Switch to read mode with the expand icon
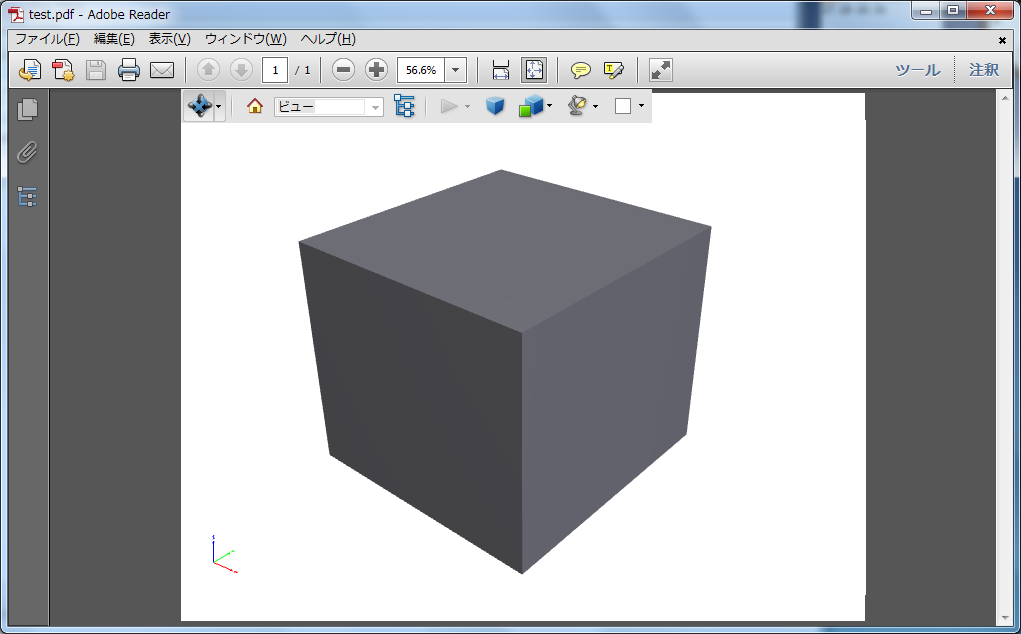This screenshot has width=1021, height=634. [x=661, y=70]
